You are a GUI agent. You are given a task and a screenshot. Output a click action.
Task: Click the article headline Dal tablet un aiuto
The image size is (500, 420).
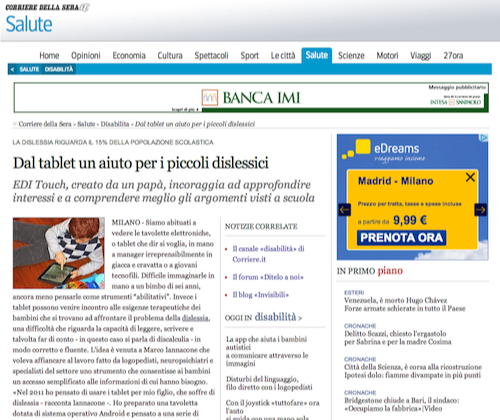click(141, 163)
